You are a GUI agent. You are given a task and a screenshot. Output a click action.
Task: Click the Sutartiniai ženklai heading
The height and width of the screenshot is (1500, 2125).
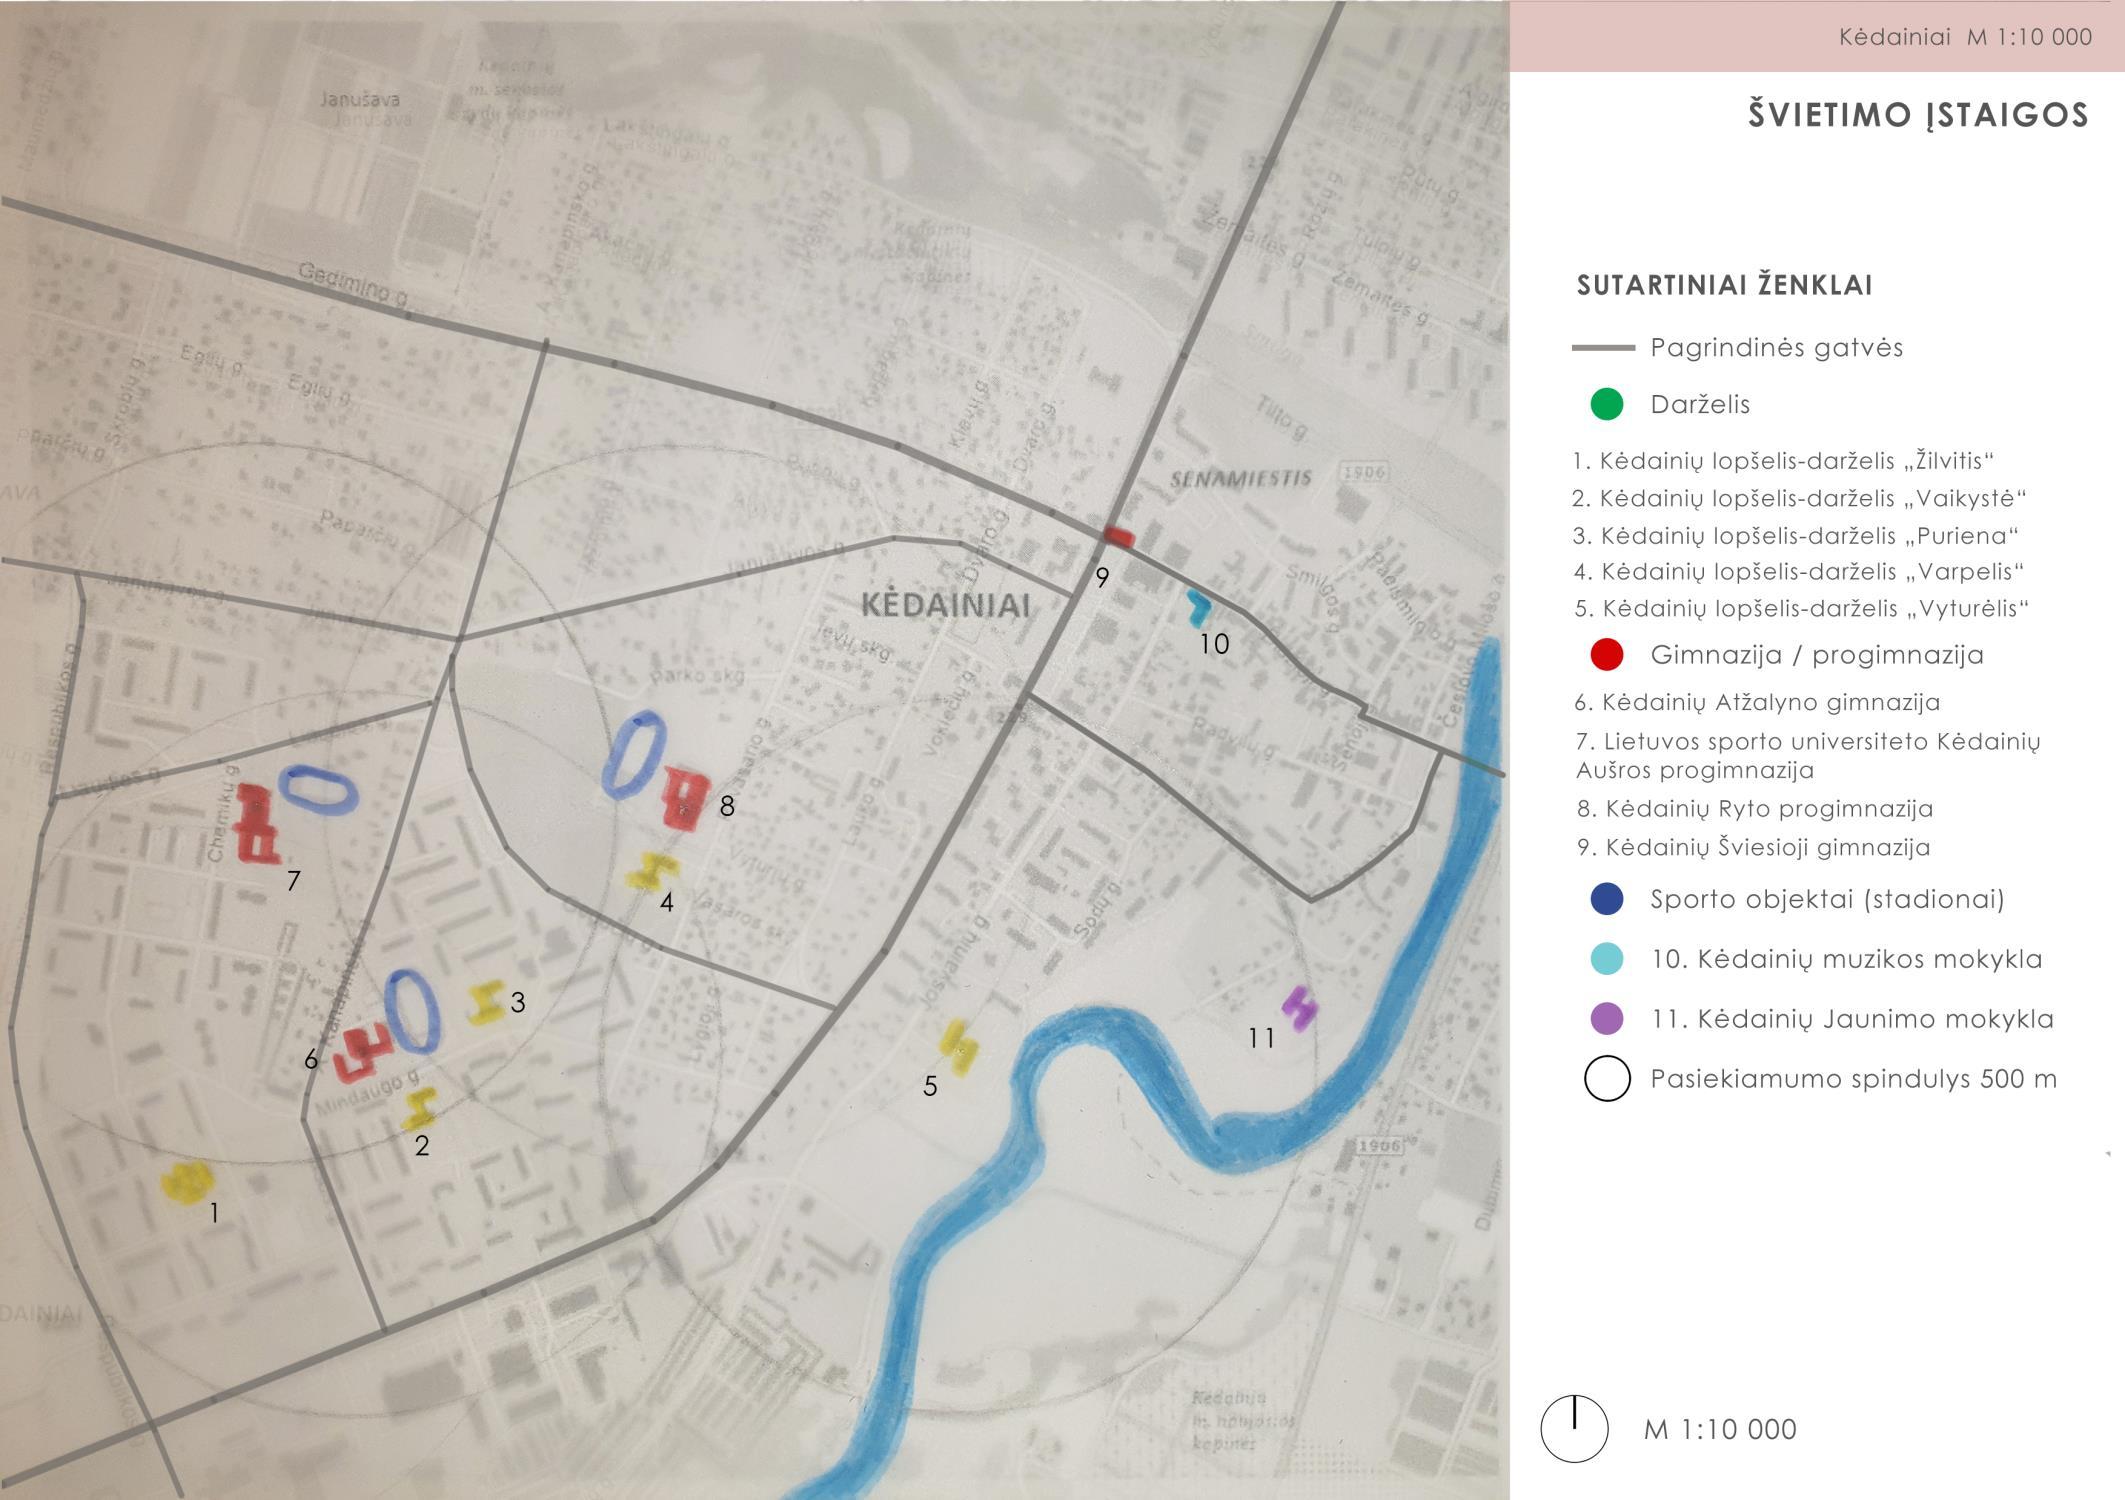[1724, 285]
